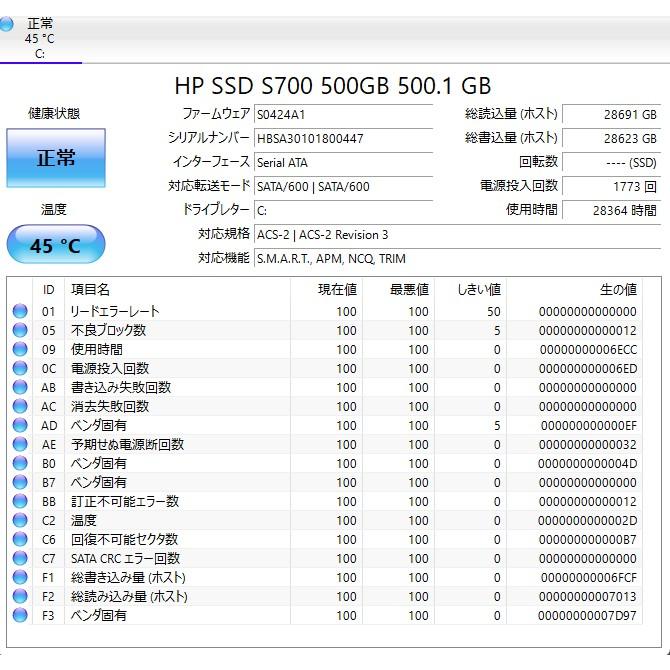The width and height of the screenshot is (670, 670).
Task: Click status orb for row 01 リードエラーレート
Action: [x=20, y=311]
